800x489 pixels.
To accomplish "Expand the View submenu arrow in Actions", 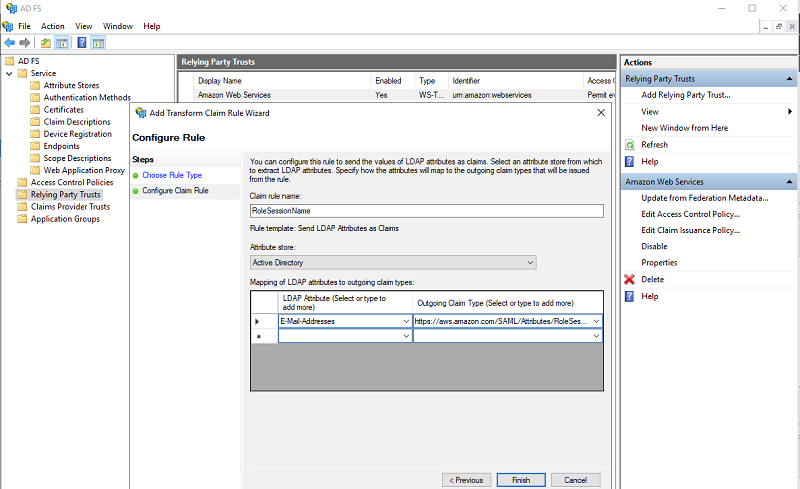I will (x=790, y=111).
